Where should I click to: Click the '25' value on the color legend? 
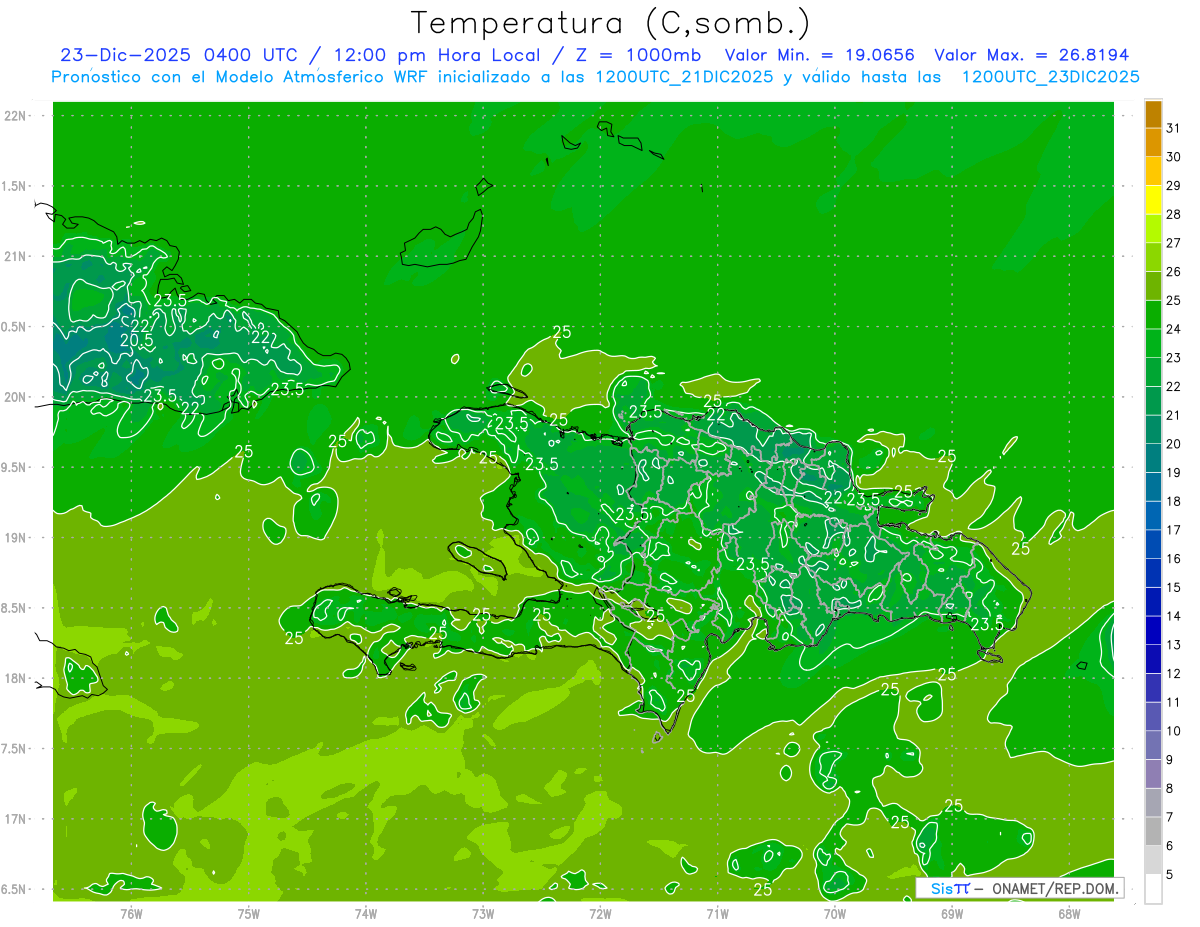(1173, 300)
